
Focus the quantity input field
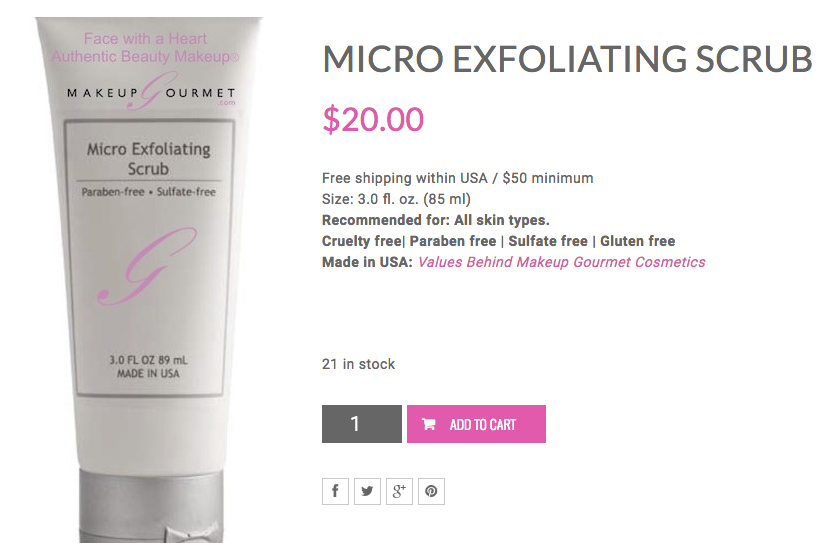pyautogui.click(x=362, y=424)
